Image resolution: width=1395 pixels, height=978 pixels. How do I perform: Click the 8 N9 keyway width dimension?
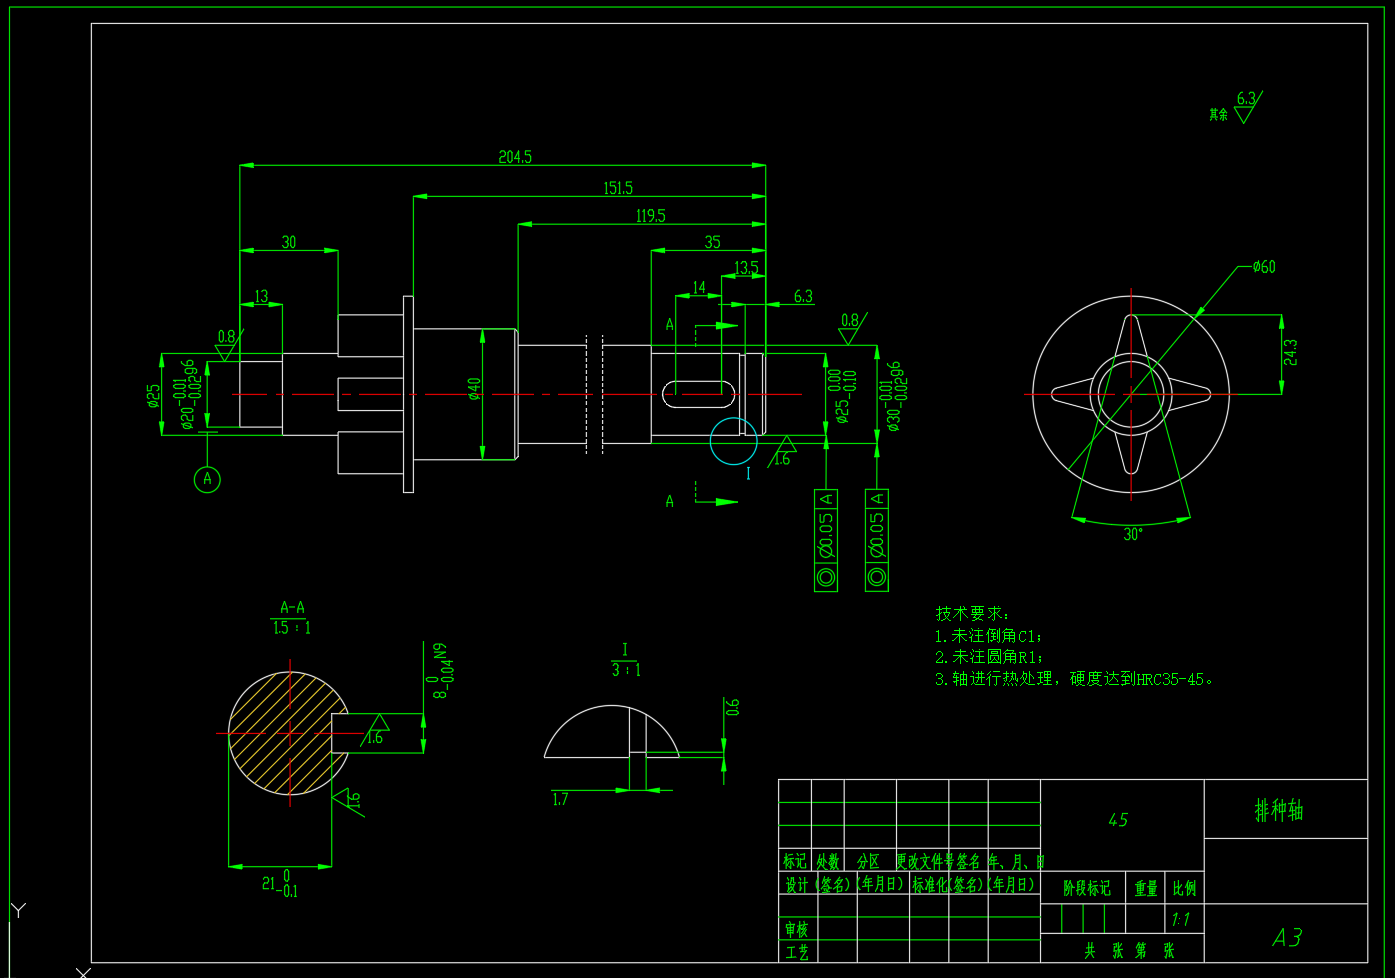pos(438,670)
